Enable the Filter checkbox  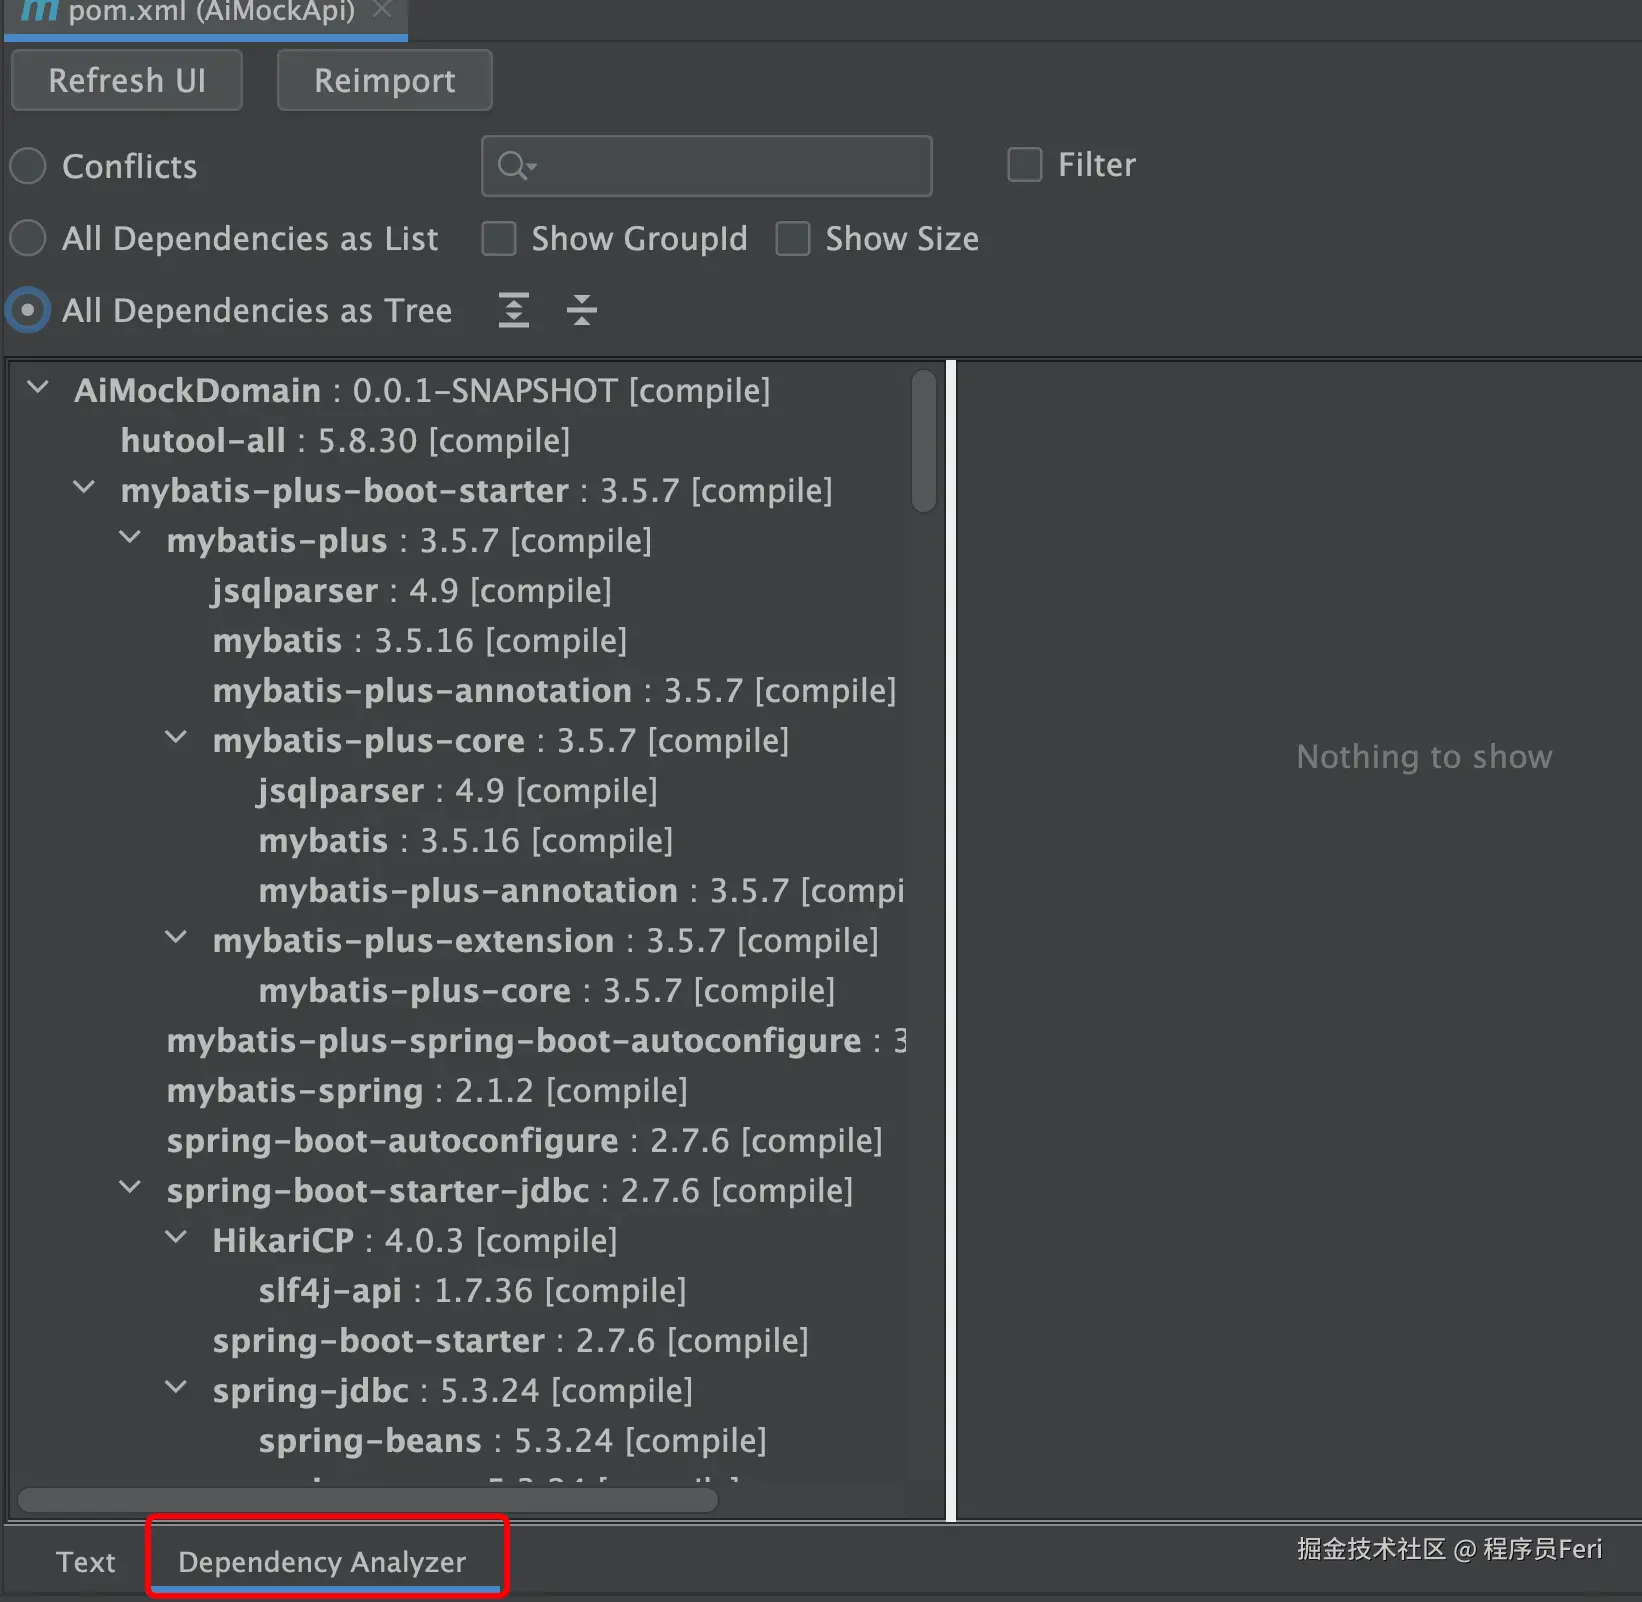point(1024,165)
